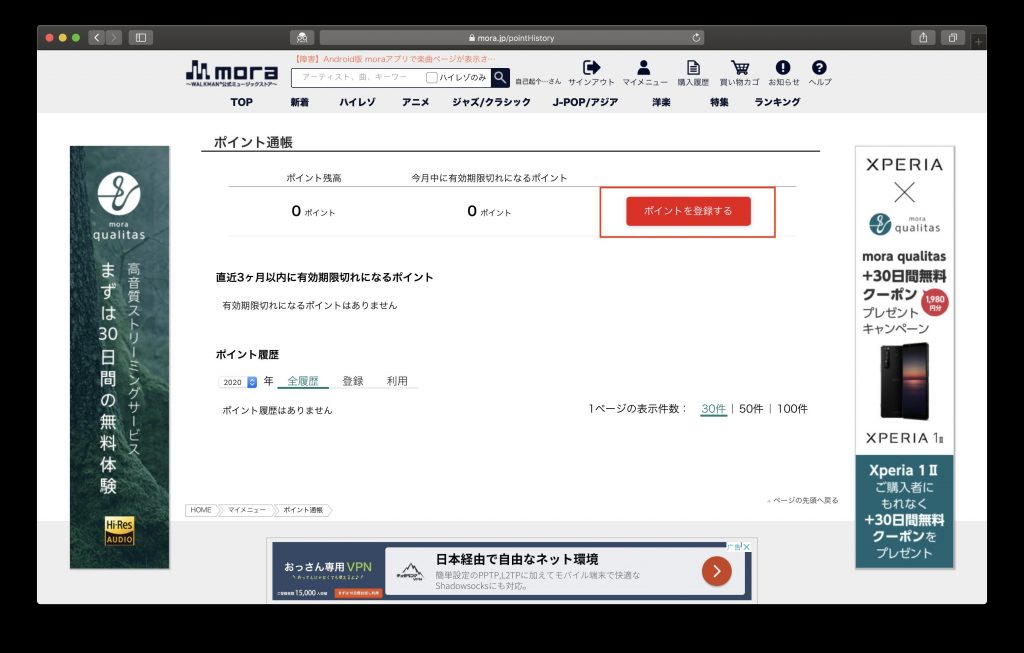Click the Safari address bar
Viewport: 1024px width, 653px height.
point(511,38)
